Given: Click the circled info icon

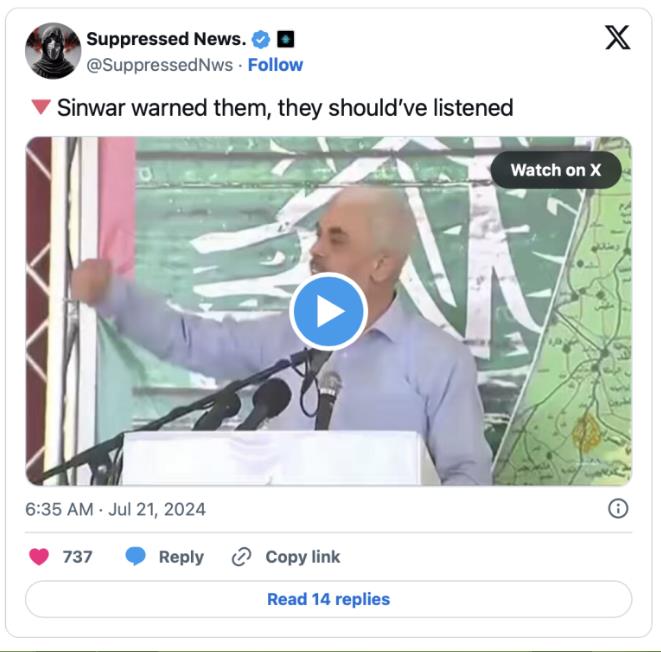Looking at the screenshot, I should (x=618, y=508).
